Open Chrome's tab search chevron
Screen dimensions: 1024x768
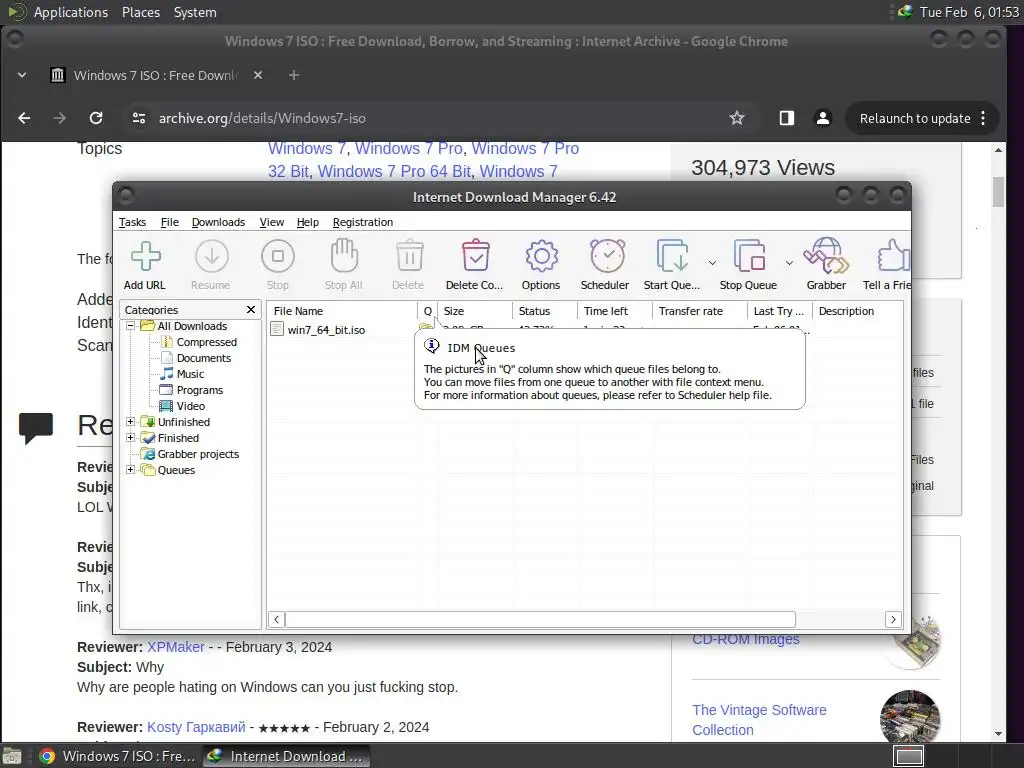click(22, 75)
